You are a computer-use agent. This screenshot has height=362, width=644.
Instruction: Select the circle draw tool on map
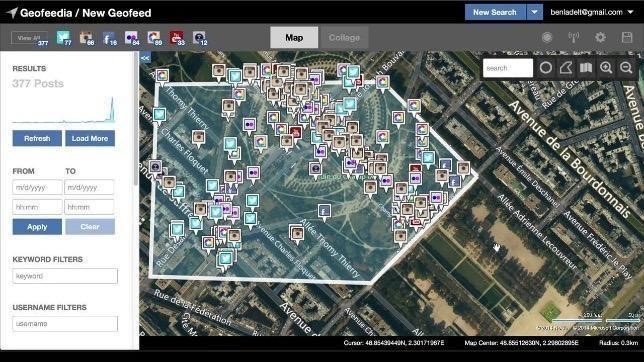click(546, 68)
